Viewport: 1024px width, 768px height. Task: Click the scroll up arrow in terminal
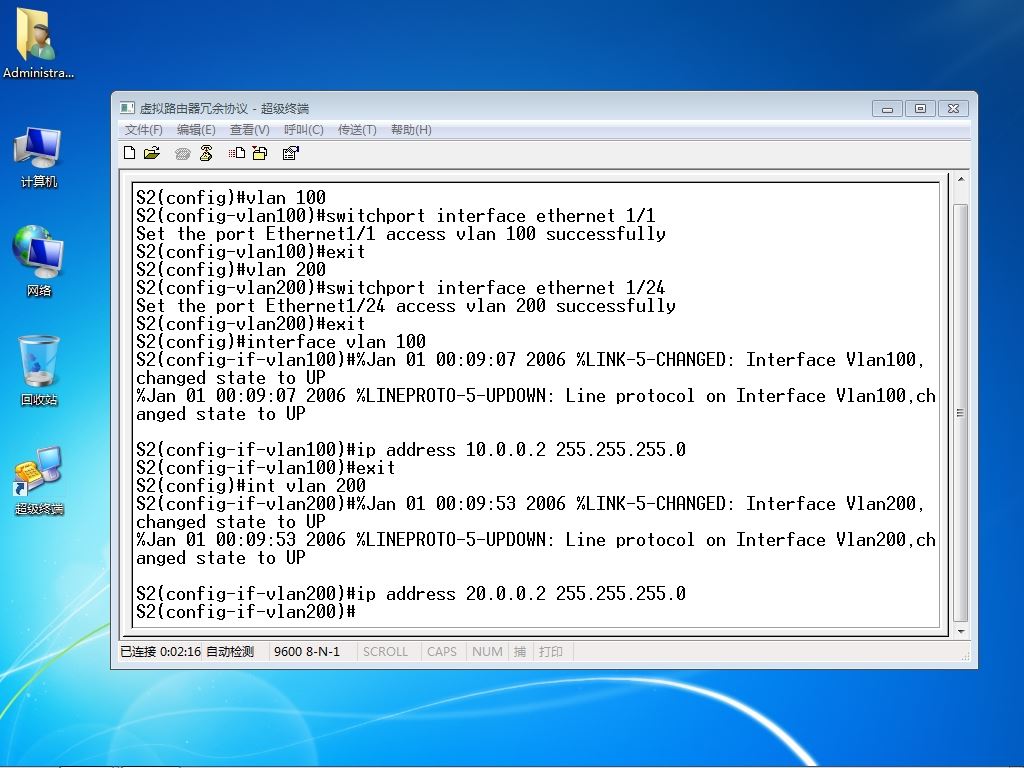point(961,179)
